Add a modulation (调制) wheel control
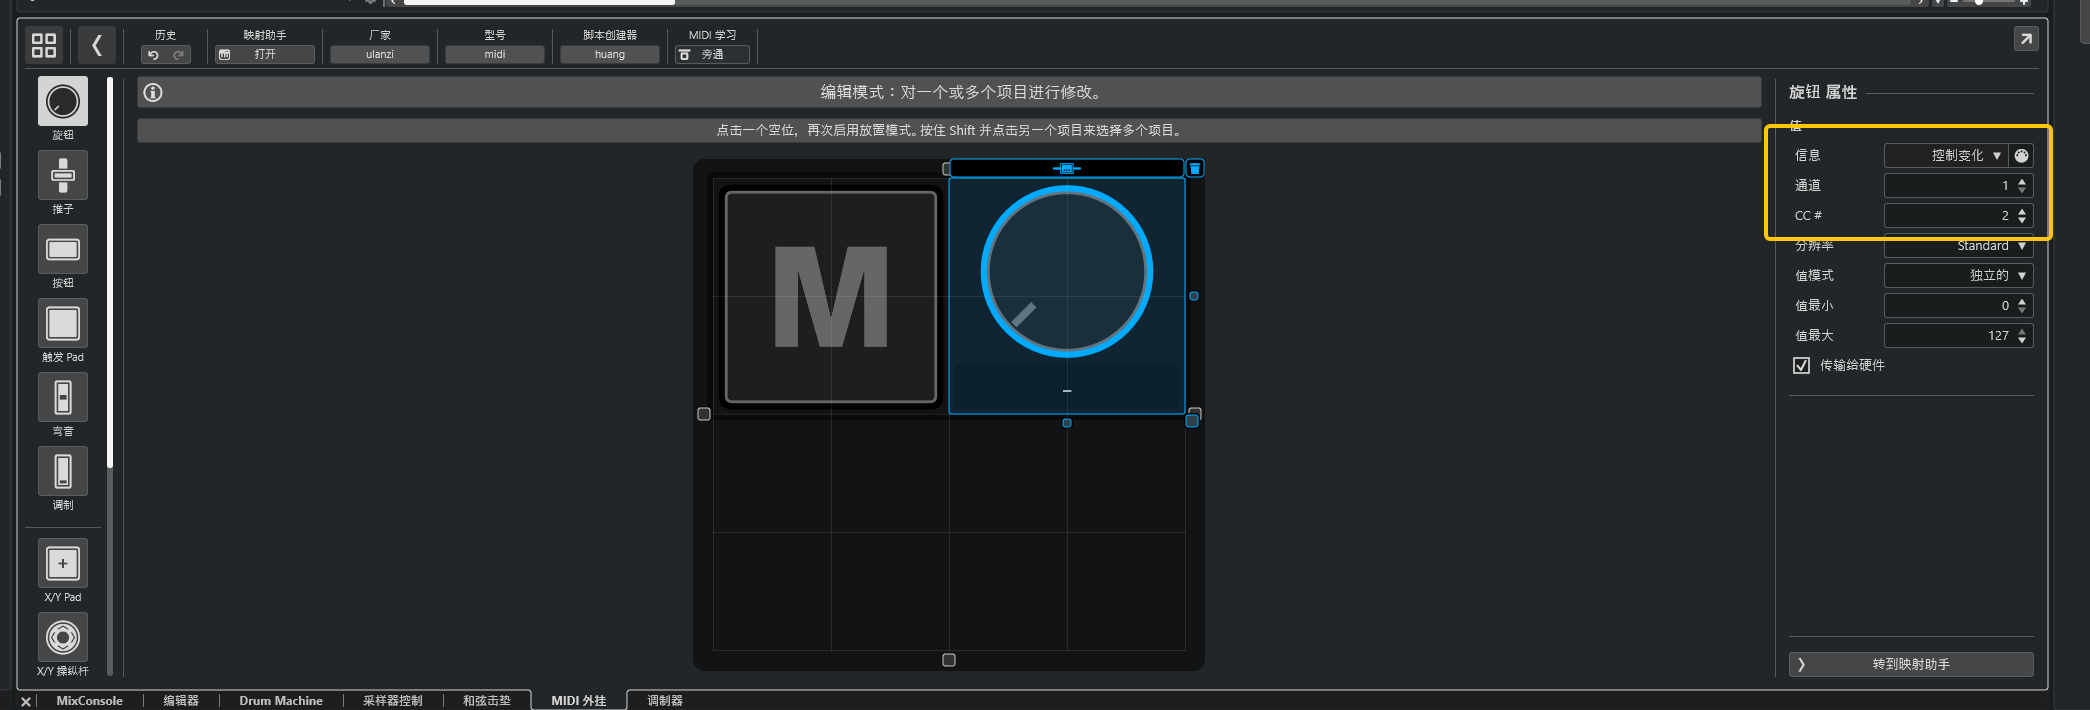Viewport: 2090px width, 710px height. pyautogui.click(x=63, y=472)
